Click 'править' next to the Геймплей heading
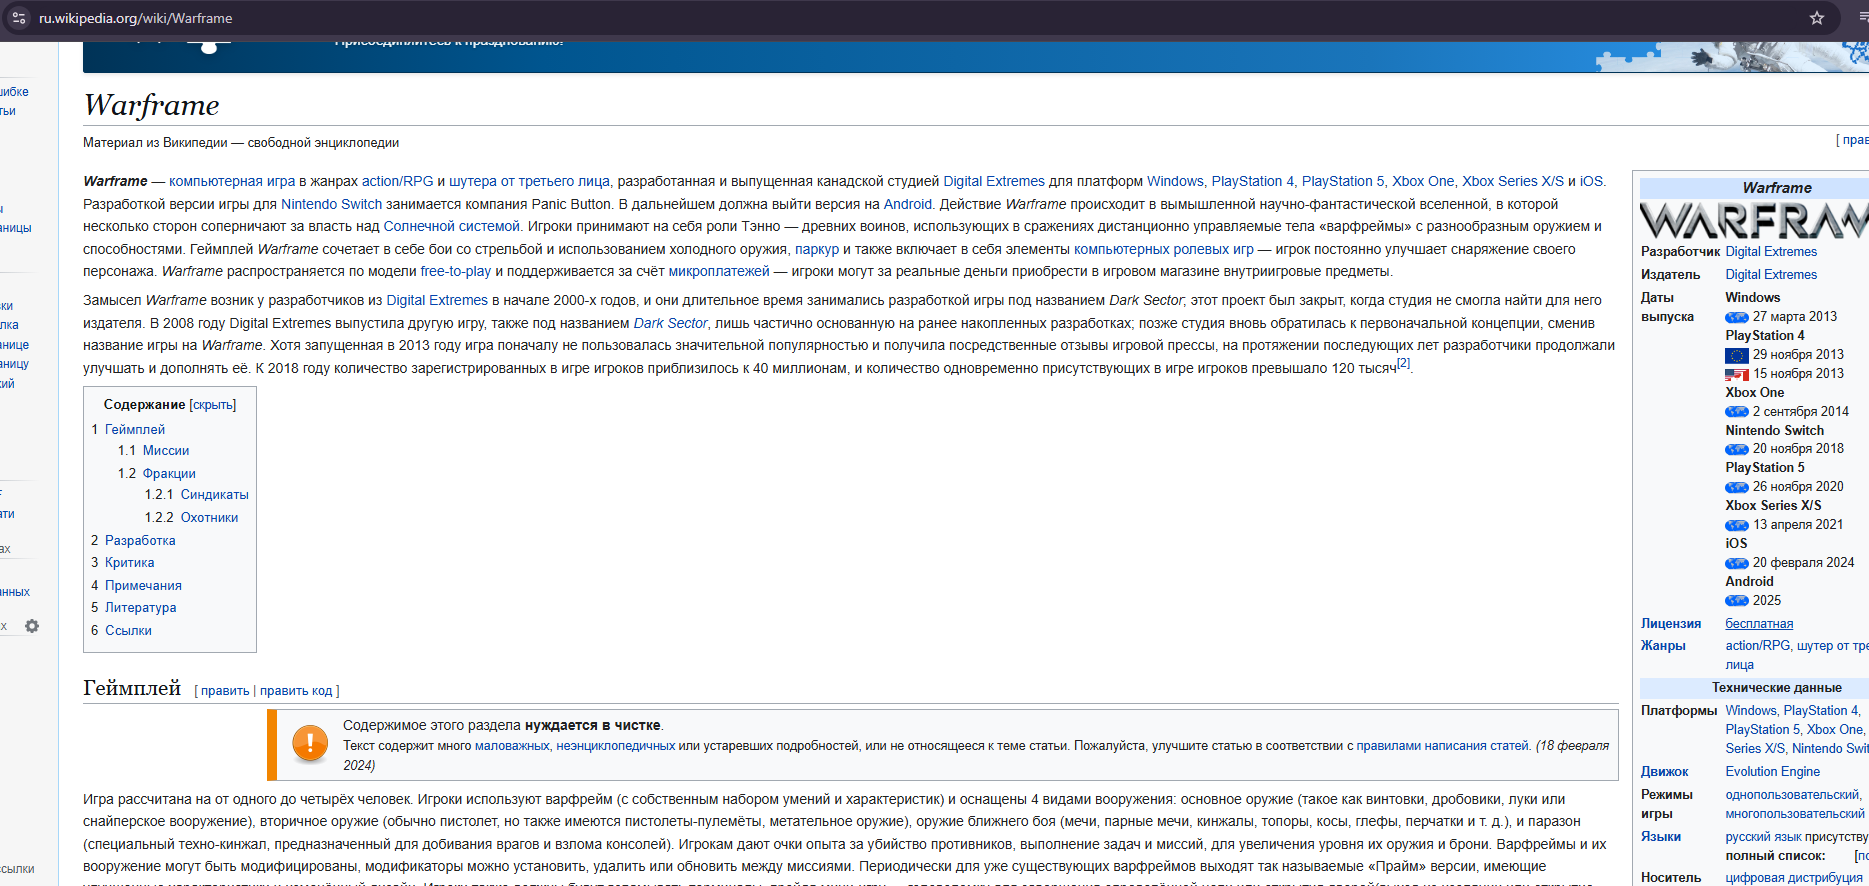 tap(225, 691)
